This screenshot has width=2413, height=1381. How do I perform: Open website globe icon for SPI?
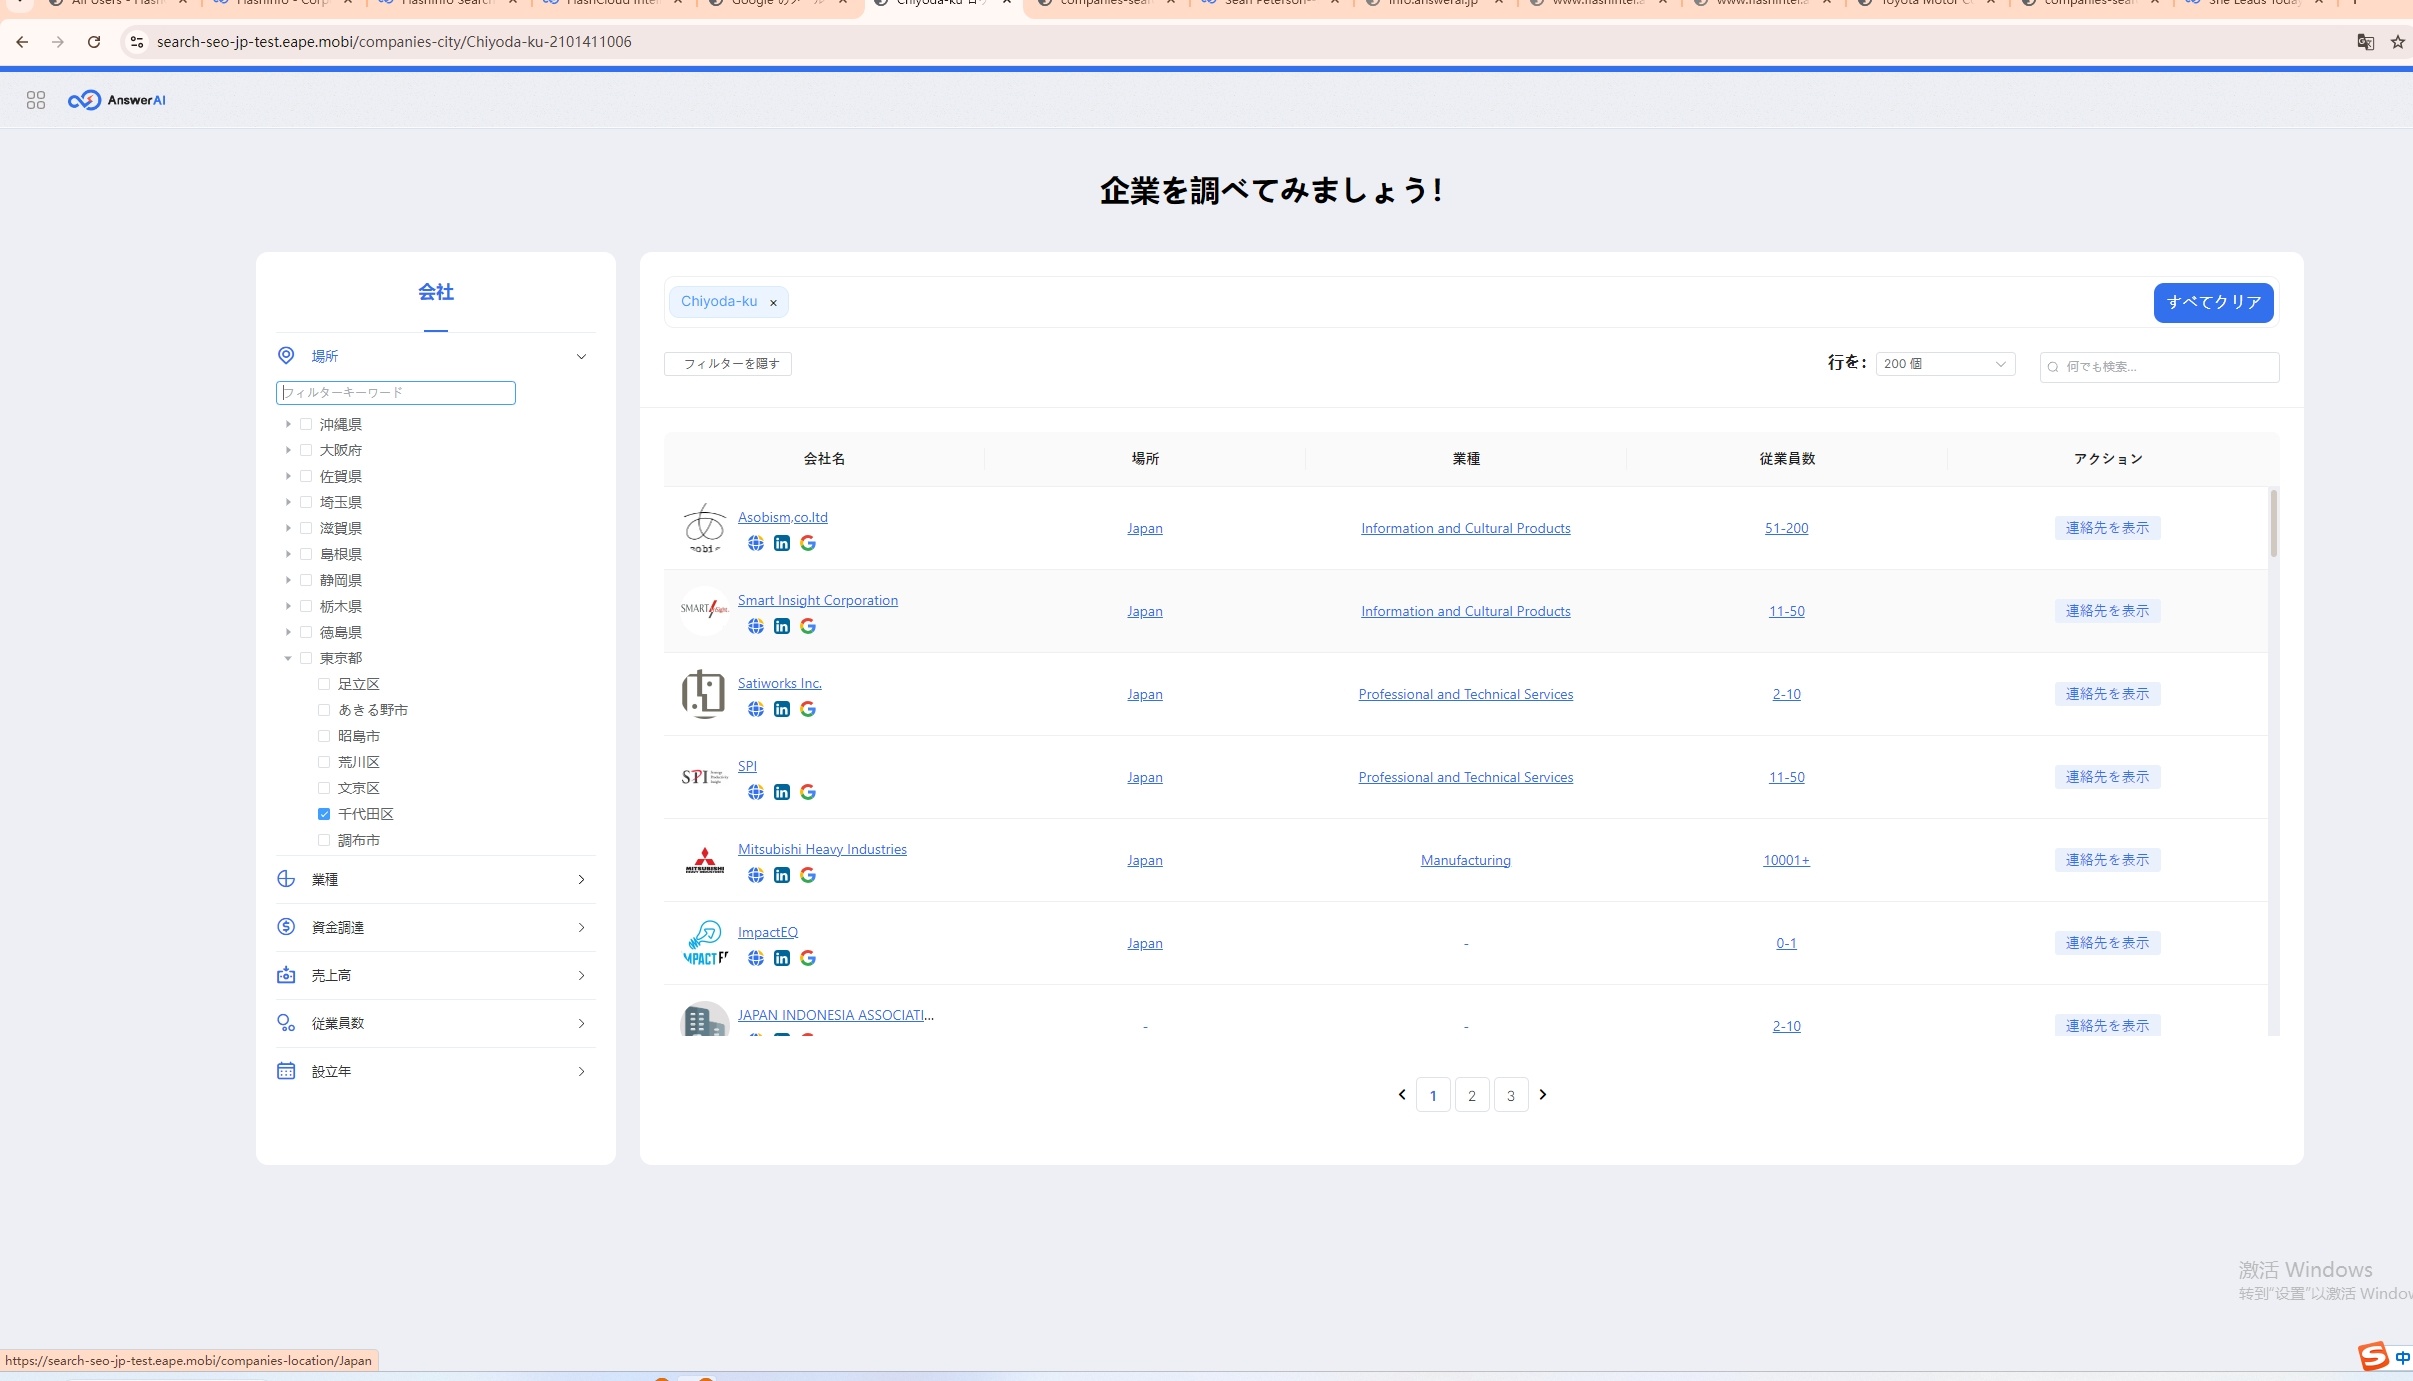(756, 792)
